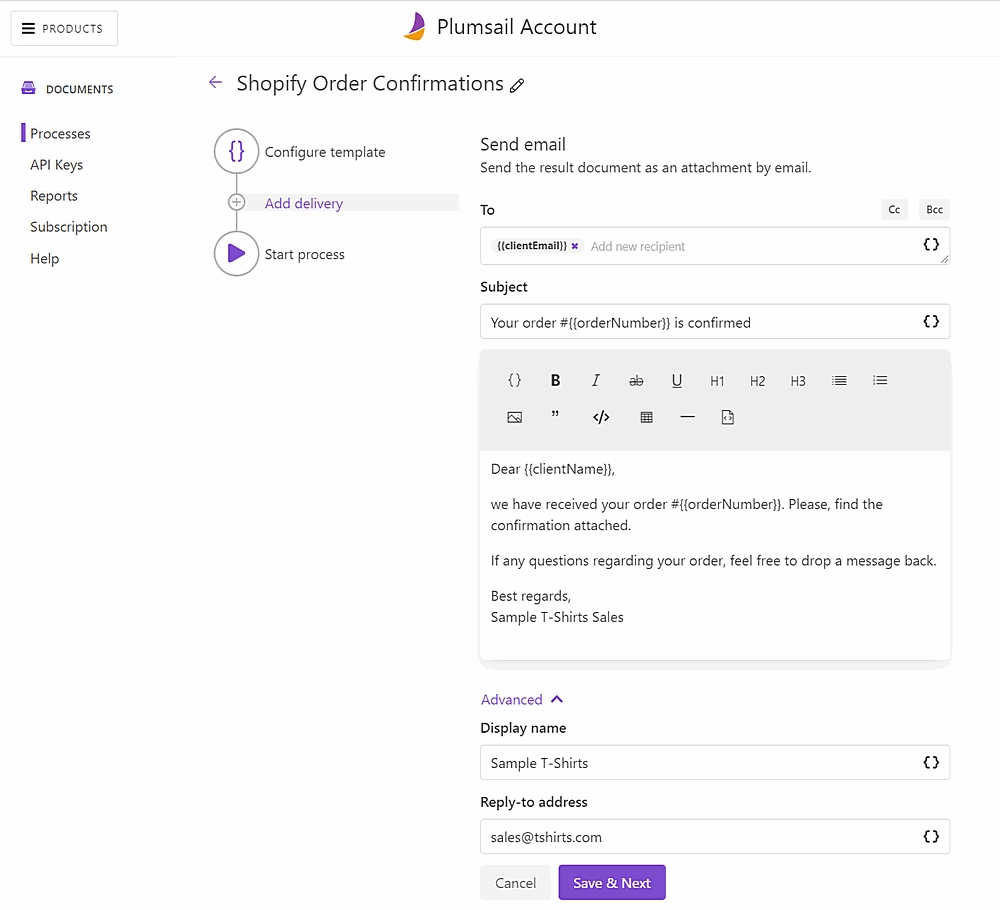Open Subscription in sidebar
This screenshot has height=910, width=1000.
coord(68,226)
